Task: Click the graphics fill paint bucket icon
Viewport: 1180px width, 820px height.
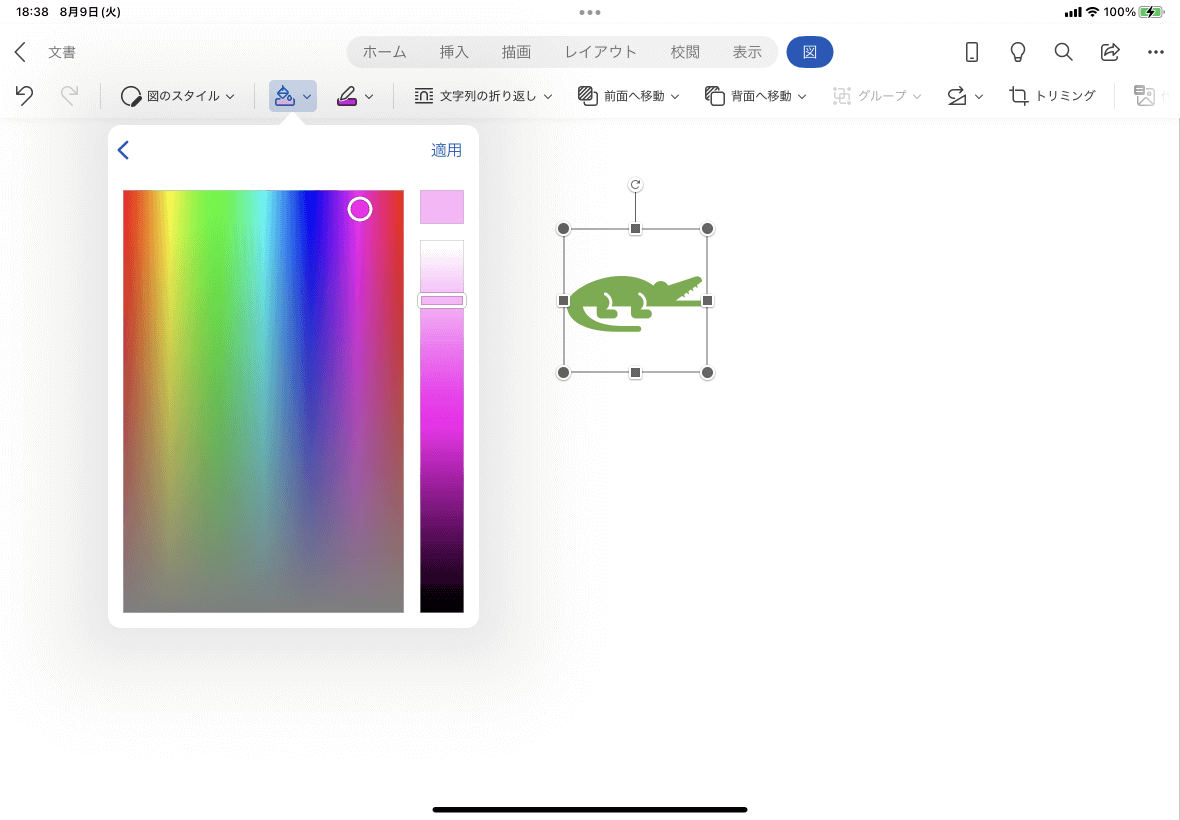Action: coord(284,96)
